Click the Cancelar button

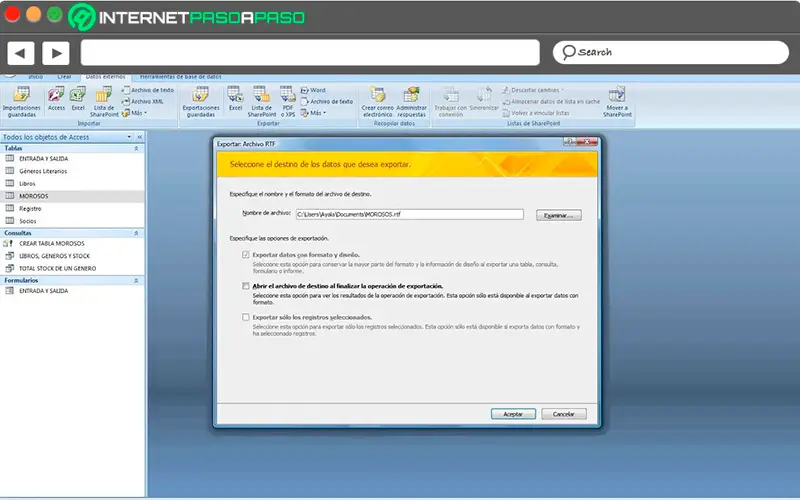point(564,414)
